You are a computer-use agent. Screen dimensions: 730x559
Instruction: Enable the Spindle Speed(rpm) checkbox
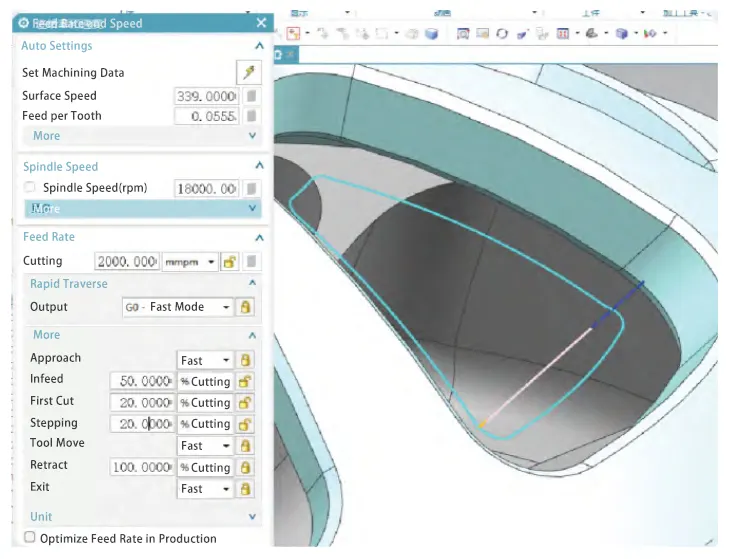click(x=30, y=188)
